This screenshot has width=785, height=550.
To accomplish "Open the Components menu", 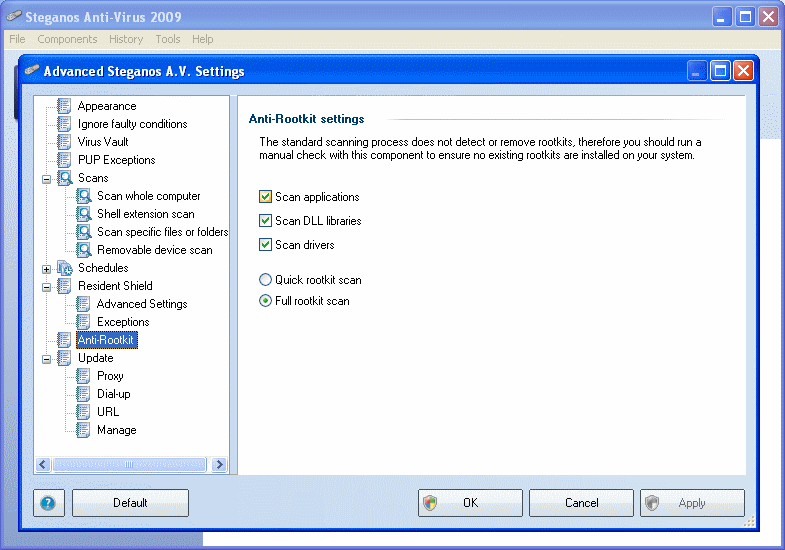I will click(67, 39).
